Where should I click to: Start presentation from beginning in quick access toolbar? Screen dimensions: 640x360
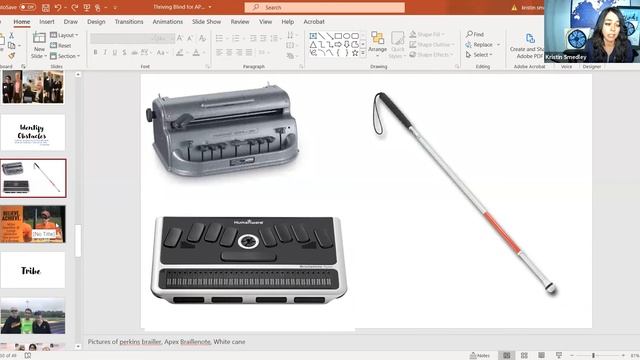tap(87, 7)
